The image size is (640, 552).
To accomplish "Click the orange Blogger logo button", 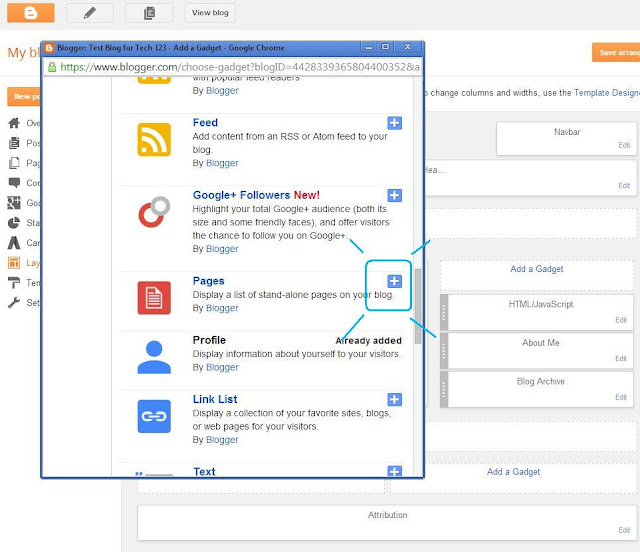I will [x=31, y=13].
